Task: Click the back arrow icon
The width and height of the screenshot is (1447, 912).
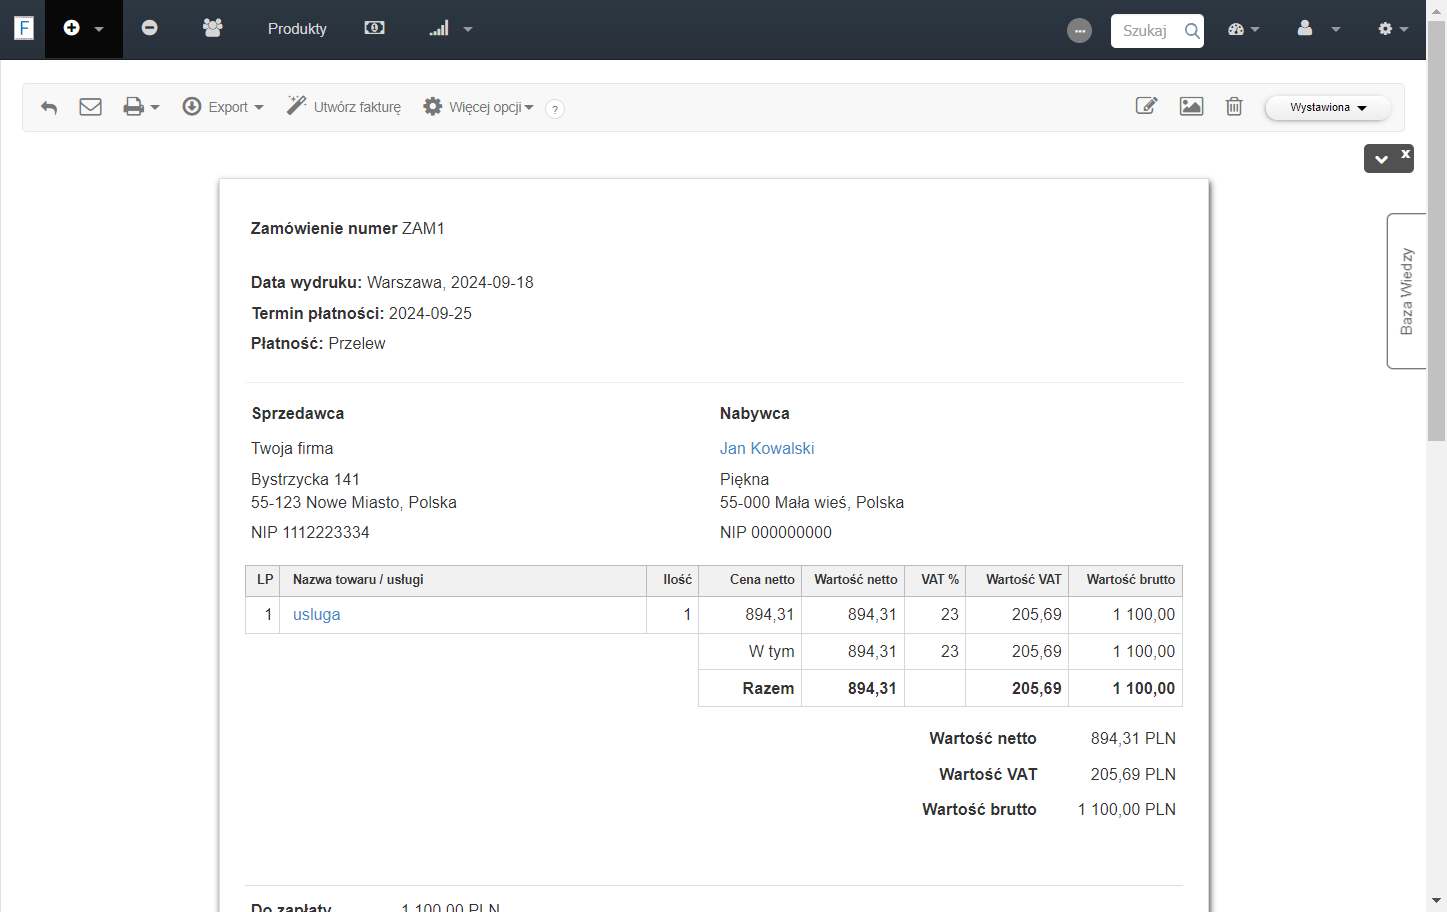Action: 49,107
